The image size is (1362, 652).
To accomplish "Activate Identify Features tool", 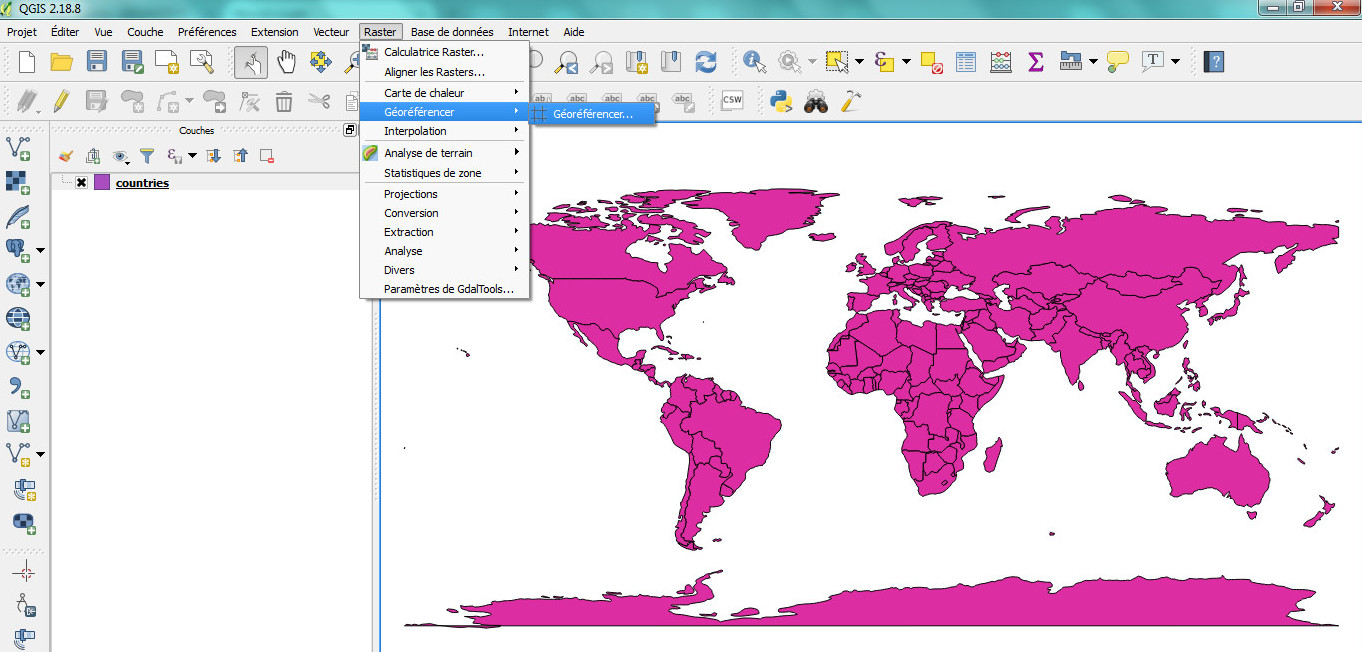I will [x=755, y=62].
